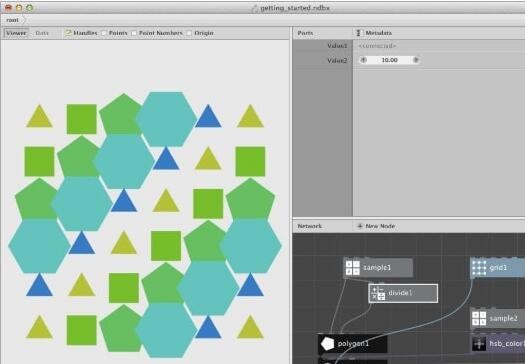Decrease Value2 with left stepper arrow

tap(363, 60)
